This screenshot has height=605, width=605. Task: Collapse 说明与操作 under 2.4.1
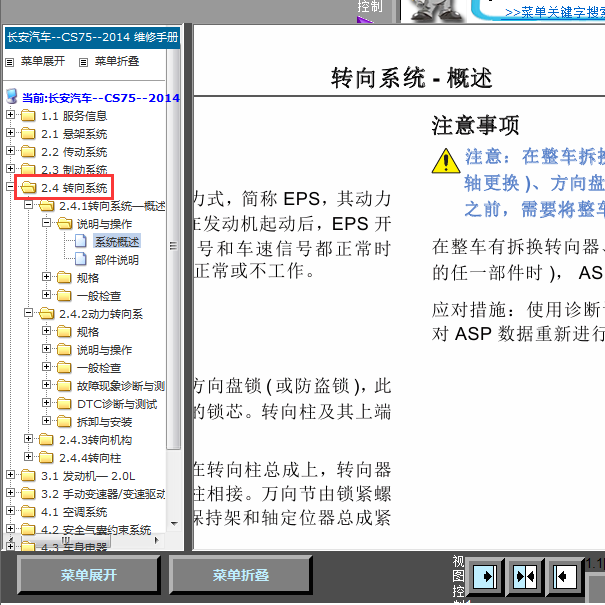coord(46,223)
